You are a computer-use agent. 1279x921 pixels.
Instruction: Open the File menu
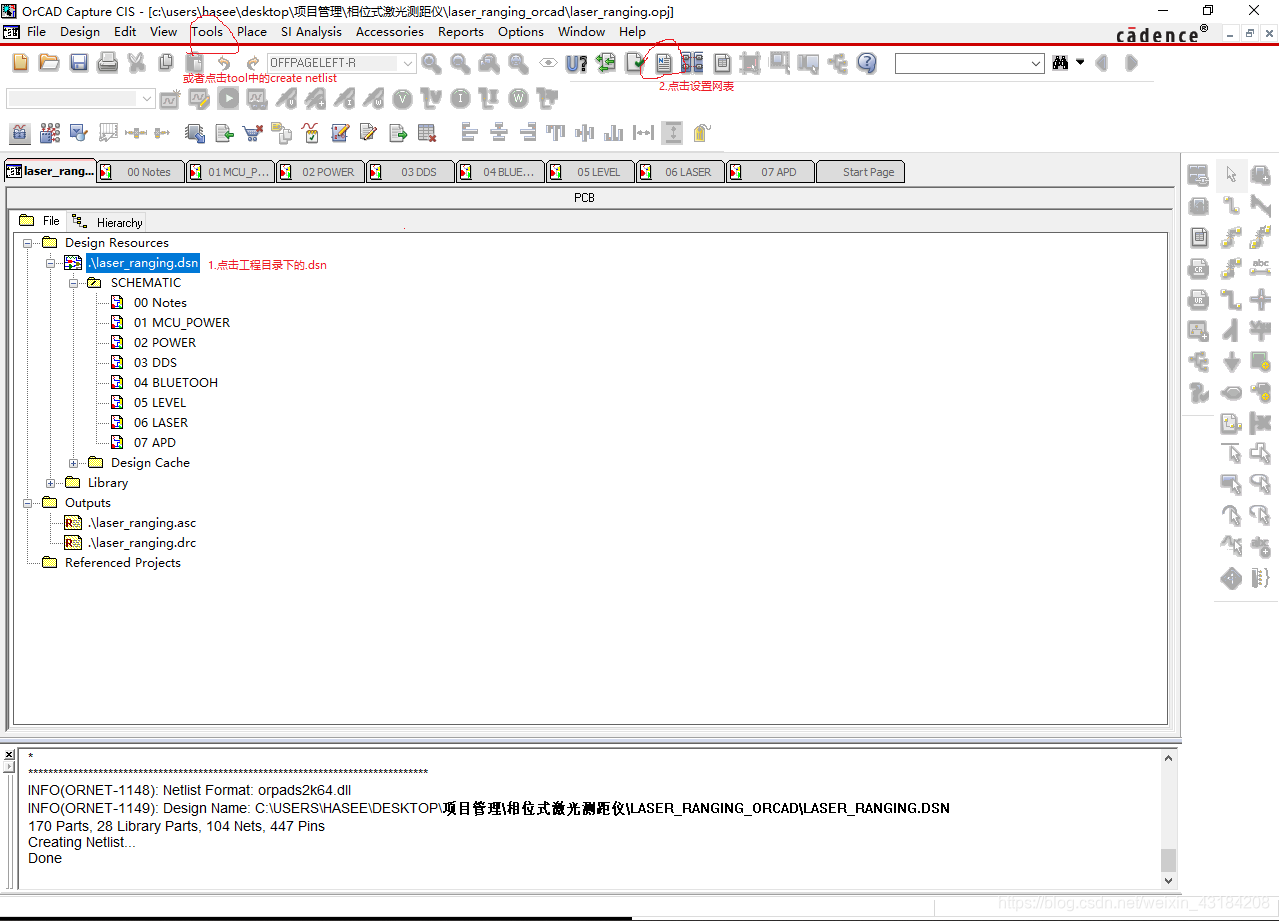pos(36,31)
